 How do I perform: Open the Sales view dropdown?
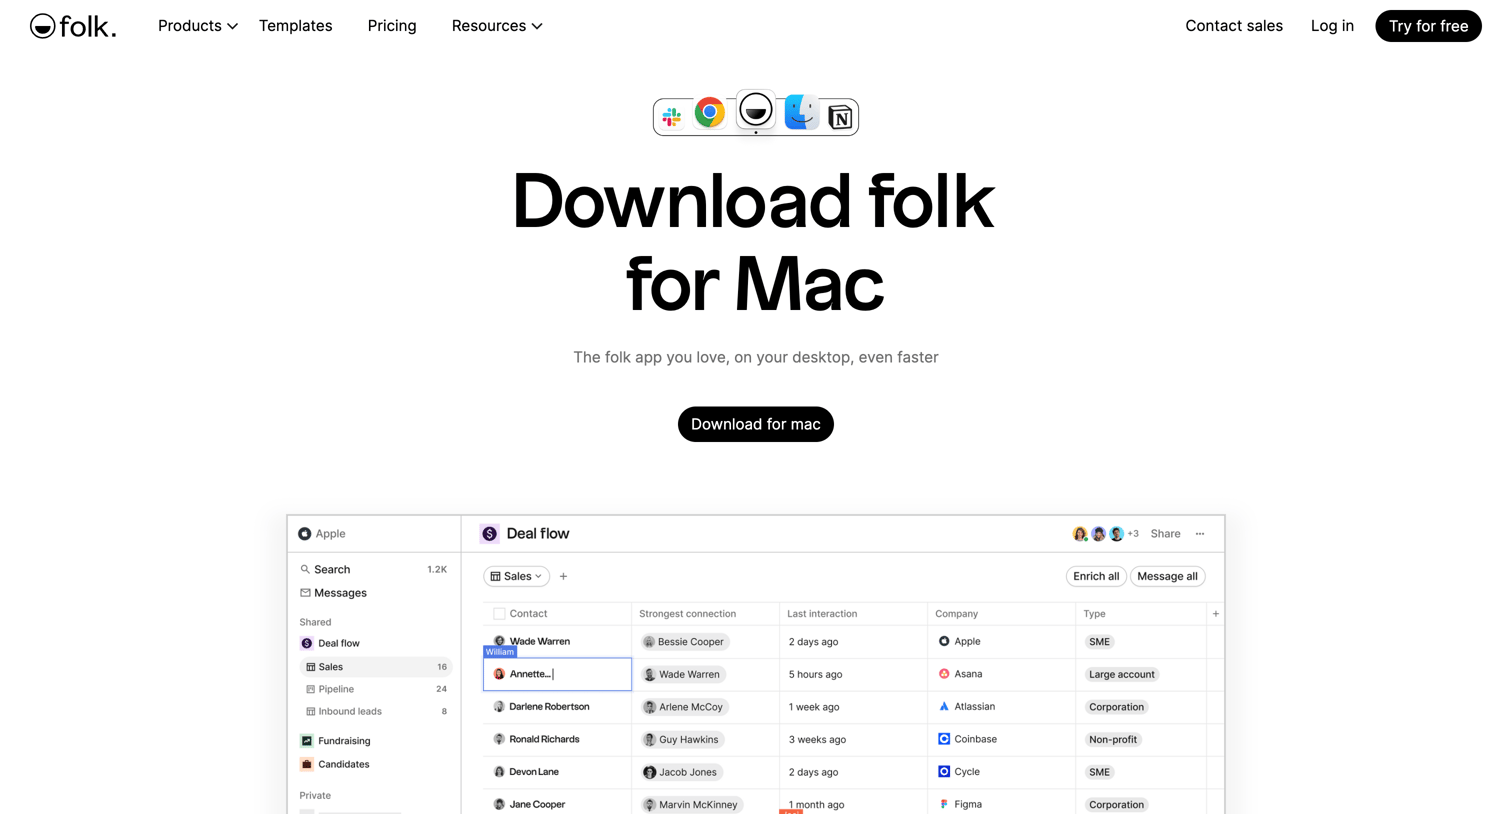click(516, 577)
